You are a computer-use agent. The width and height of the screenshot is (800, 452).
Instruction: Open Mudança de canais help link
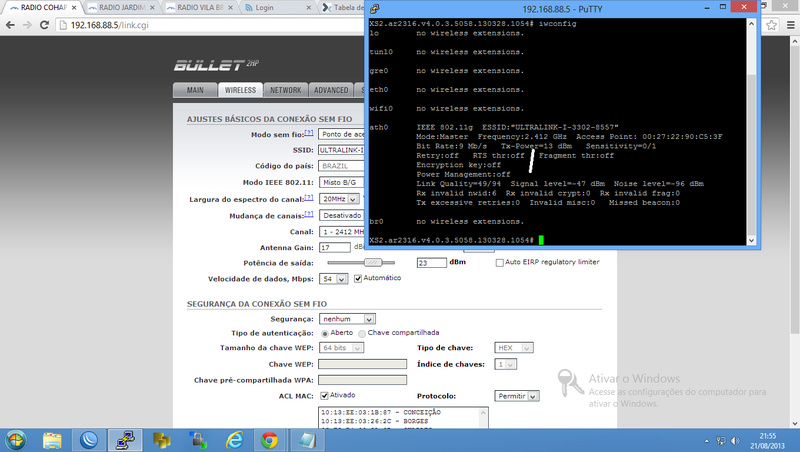pyautogui.click(x=309, y=214)
